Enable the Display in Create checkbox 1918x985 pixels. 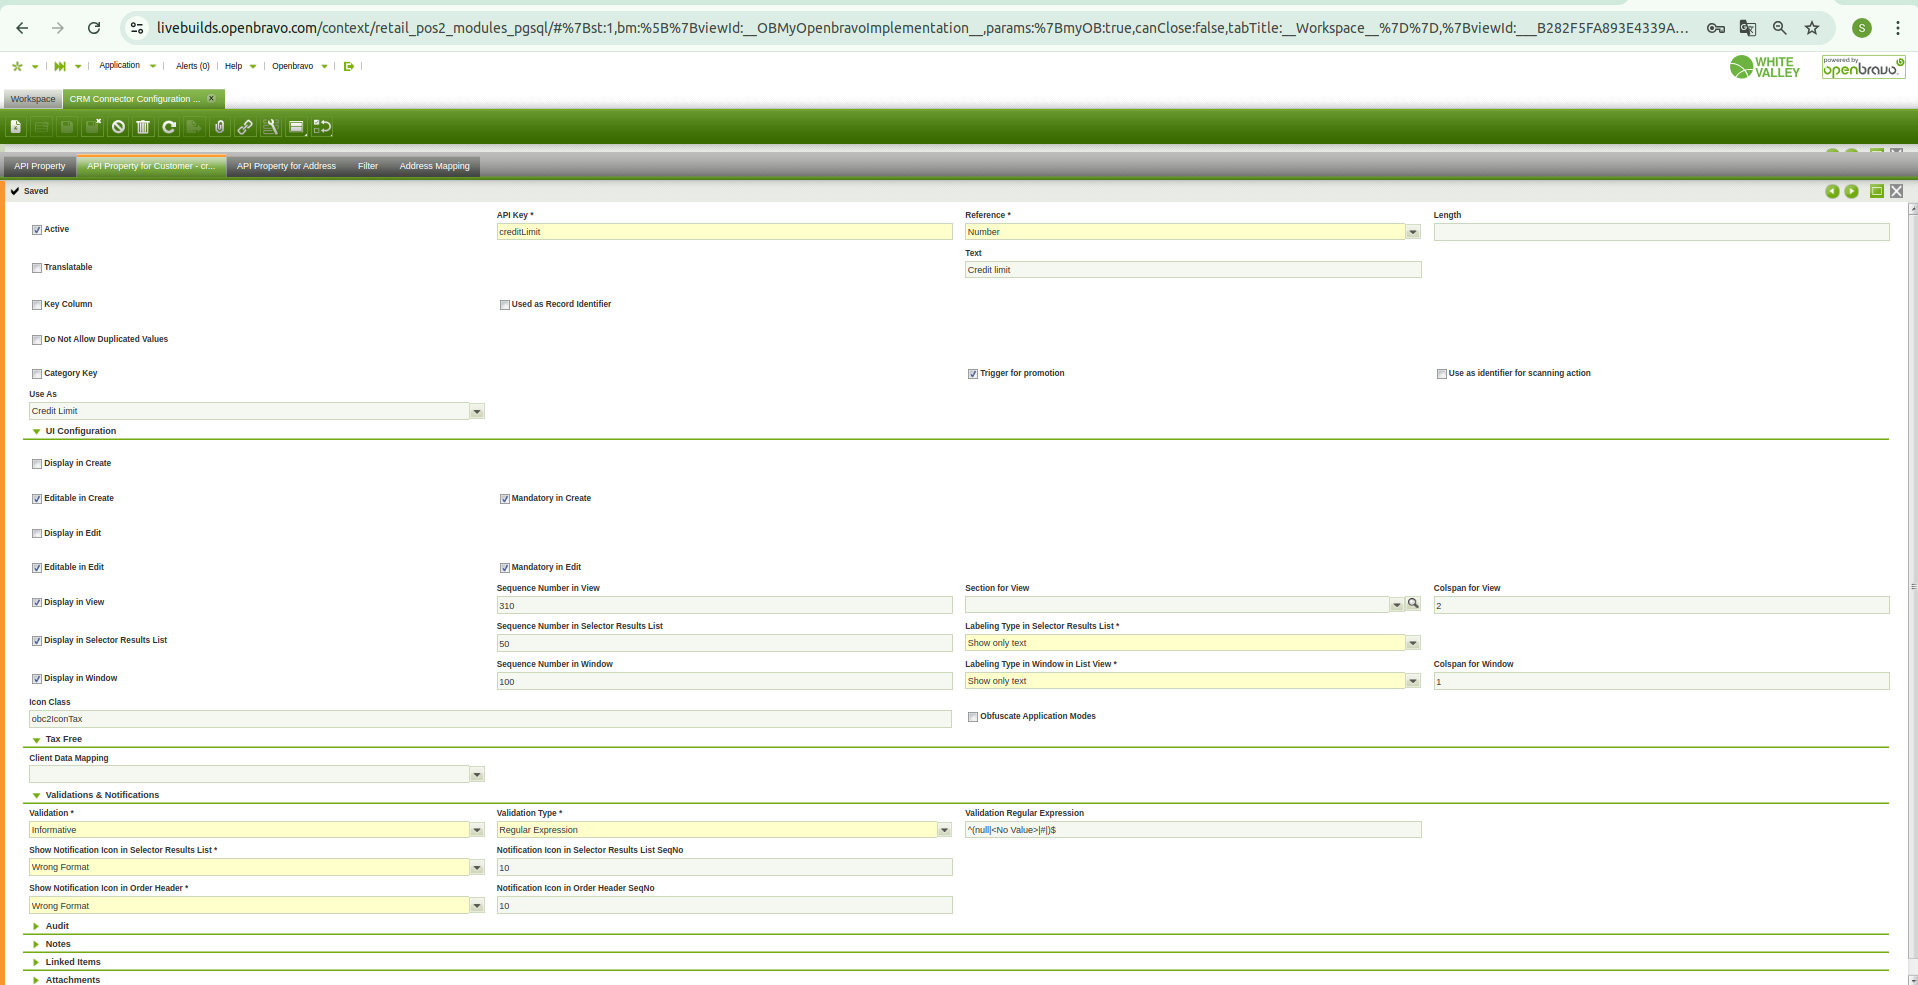click(37, 464)
